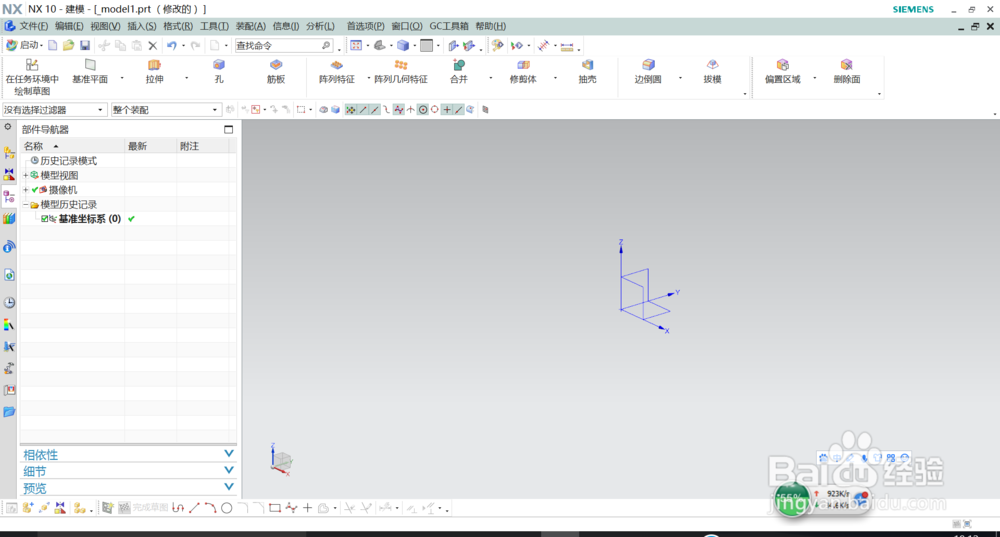Select the Trim Body (修剪体) tool
The width and height of the screenshot is (1000, 537).
[x=523, y=71]
